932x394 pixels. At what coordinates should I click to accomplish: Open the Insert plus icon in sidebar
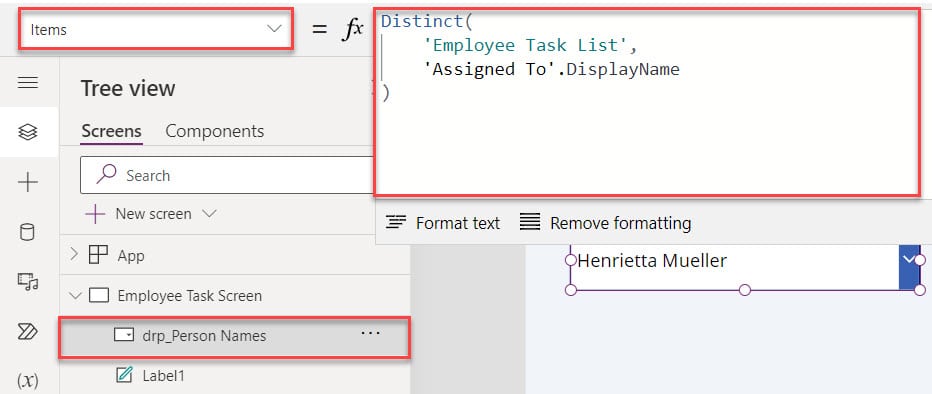click(x=28, y=182)
